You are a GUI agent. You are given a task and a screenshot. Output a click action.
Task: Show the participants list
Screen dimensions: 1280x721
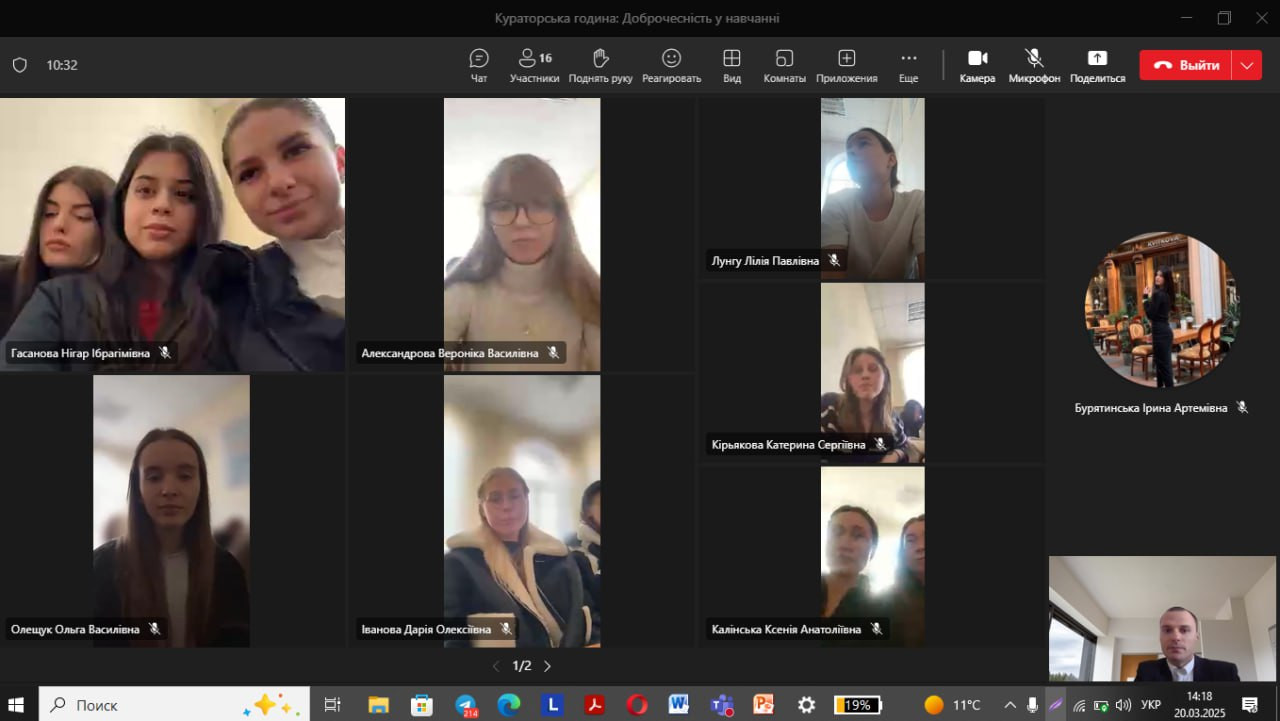(534, 65)
